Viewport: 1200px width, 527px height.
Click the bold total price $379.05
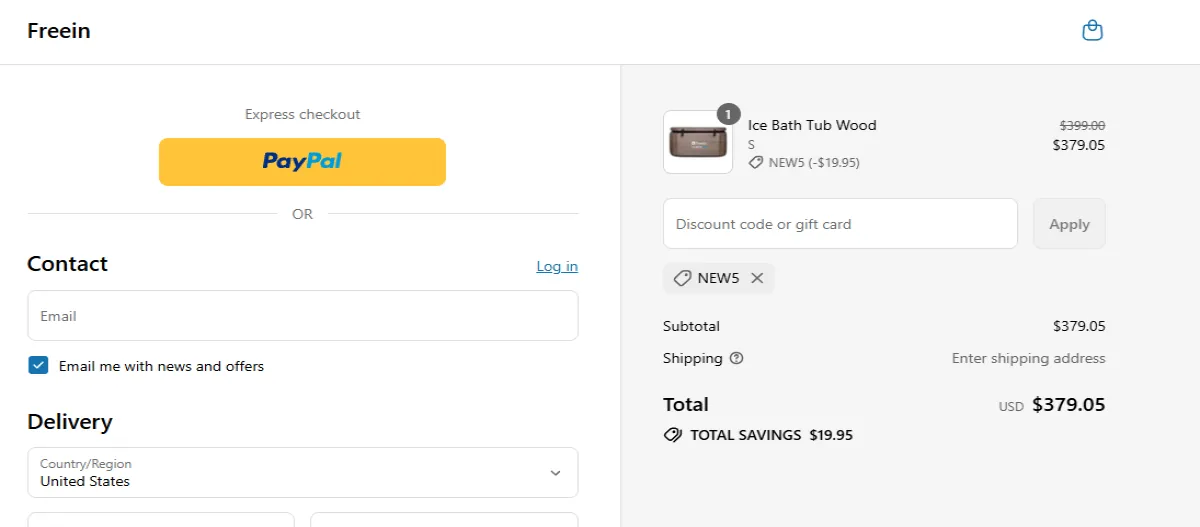(1068, 405)
